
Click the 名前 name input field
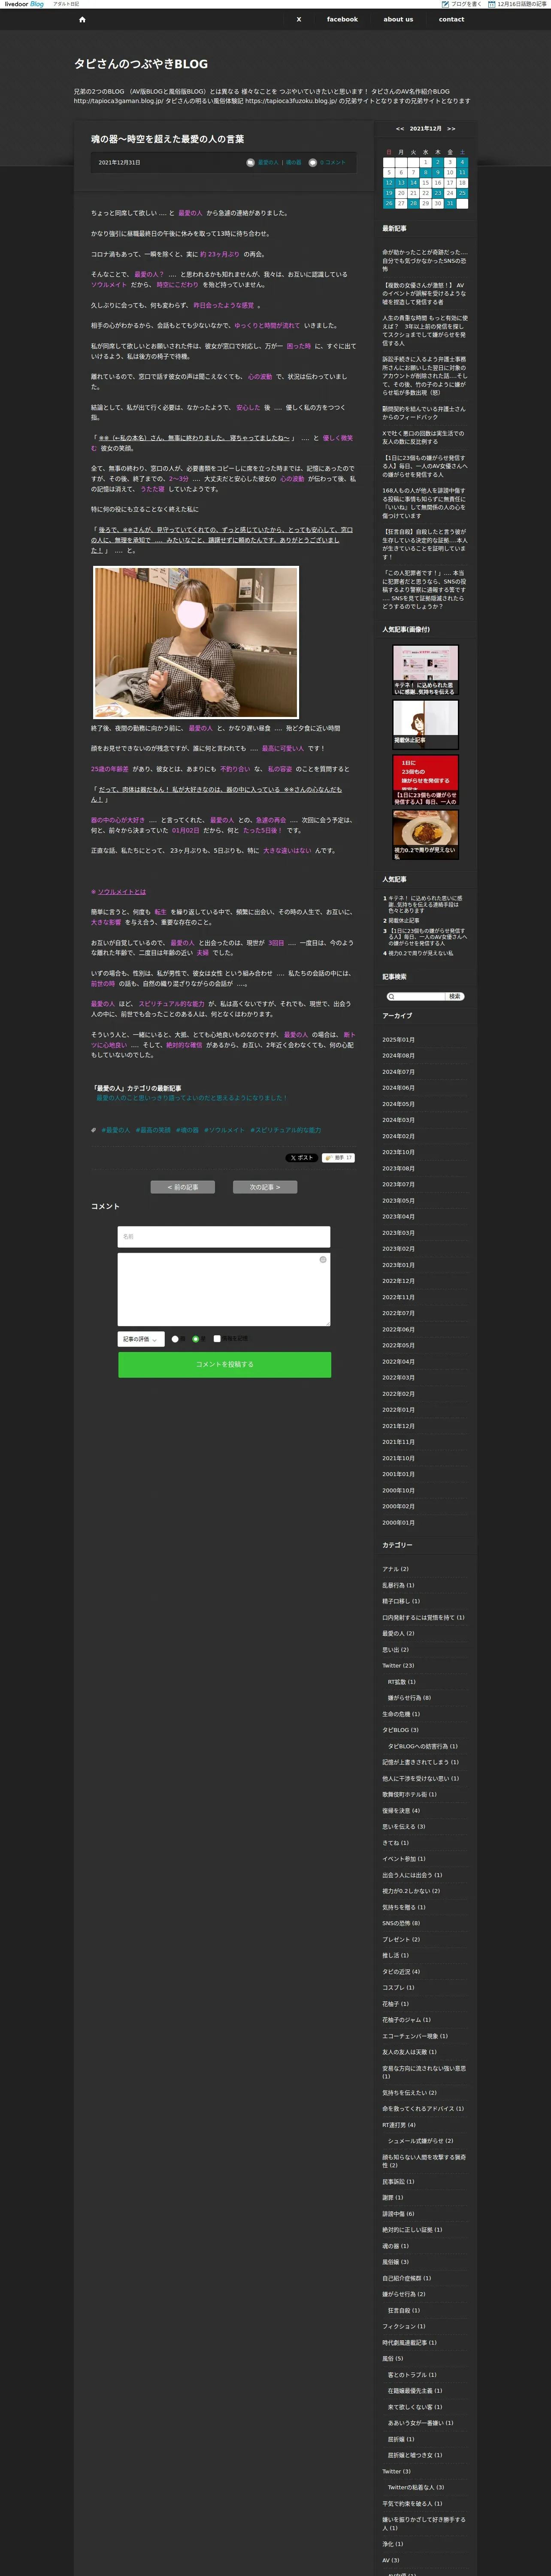(224, 1237)
